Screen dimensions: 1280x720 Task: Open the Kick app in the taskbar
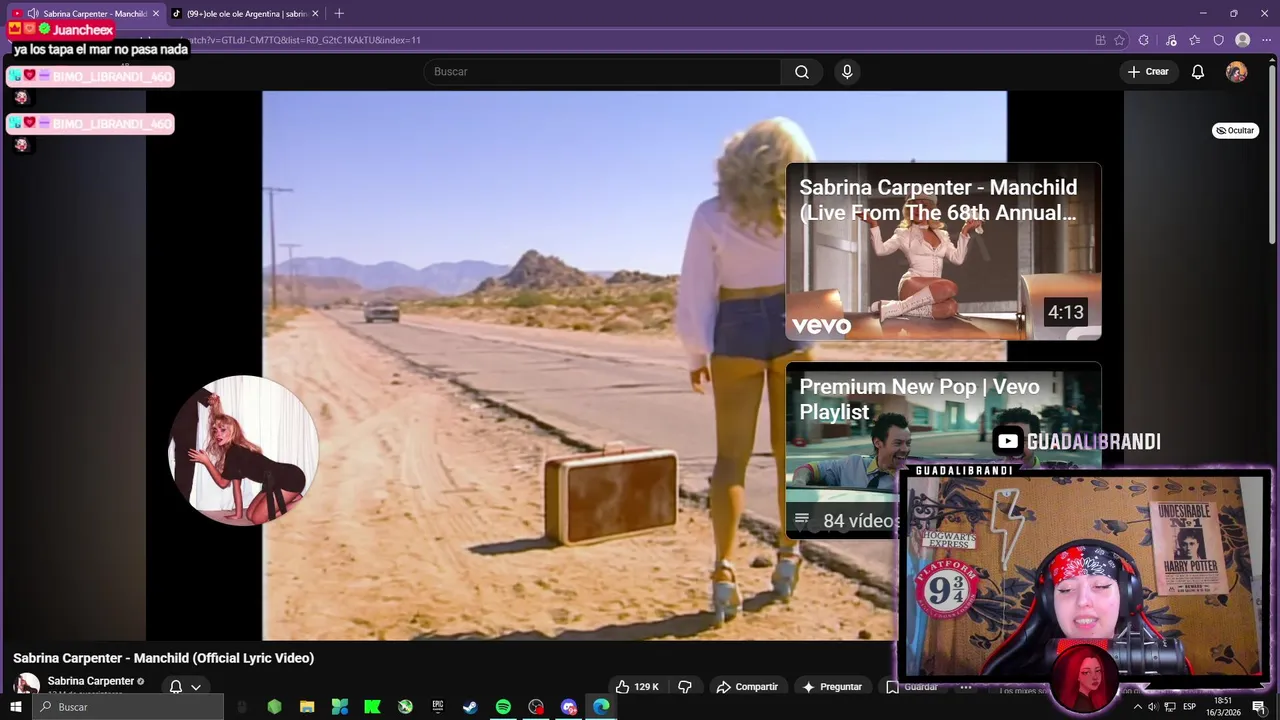click(372, 707)
